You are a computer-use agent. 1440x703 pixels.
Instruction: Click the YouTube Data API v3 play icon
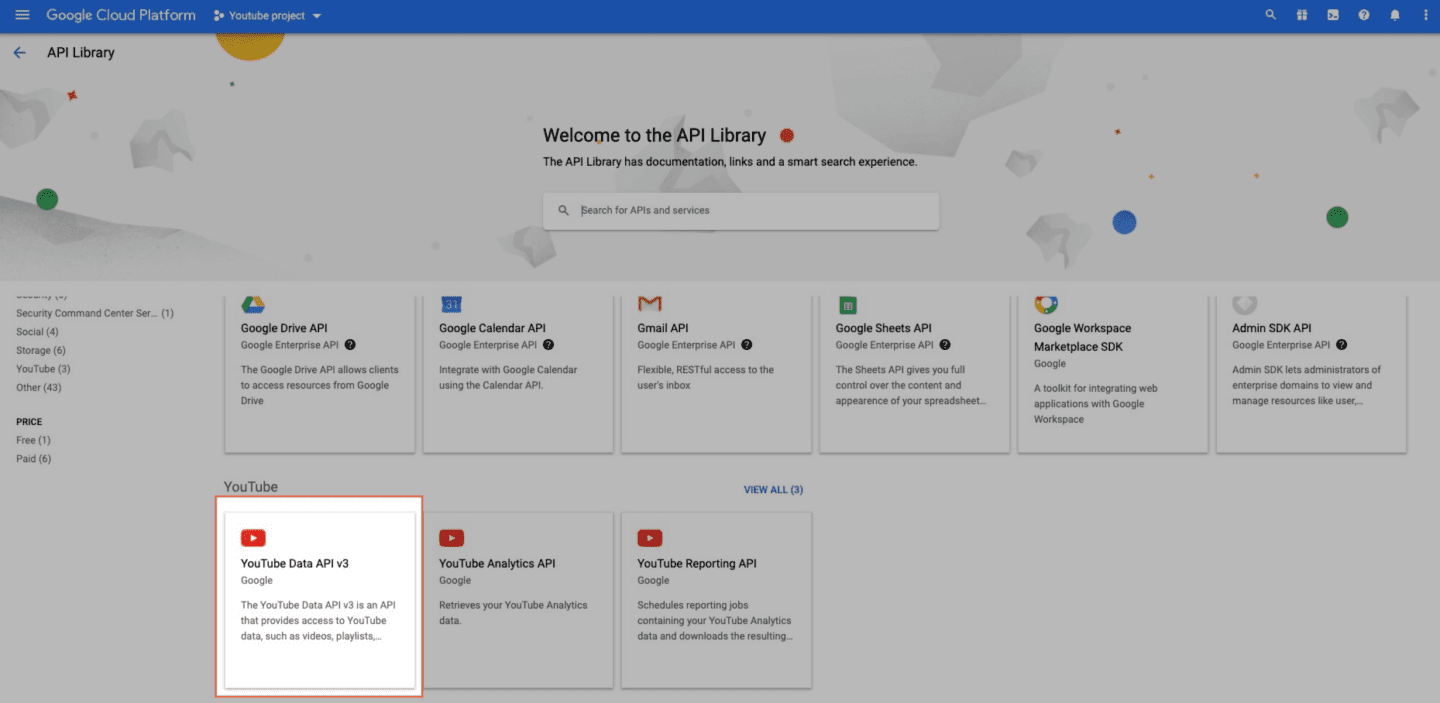pos(253,538)
